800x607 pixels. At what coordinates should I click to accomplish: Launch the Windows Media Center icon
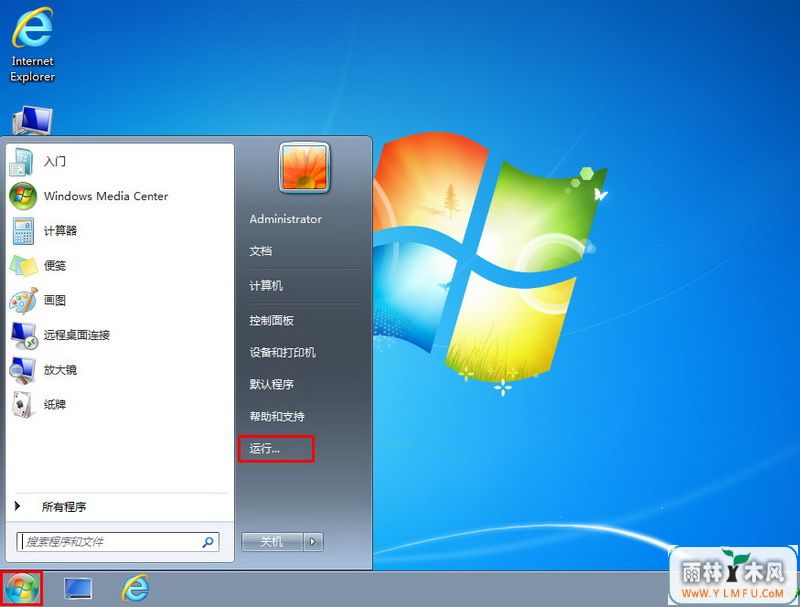click(x=23, y=196)
